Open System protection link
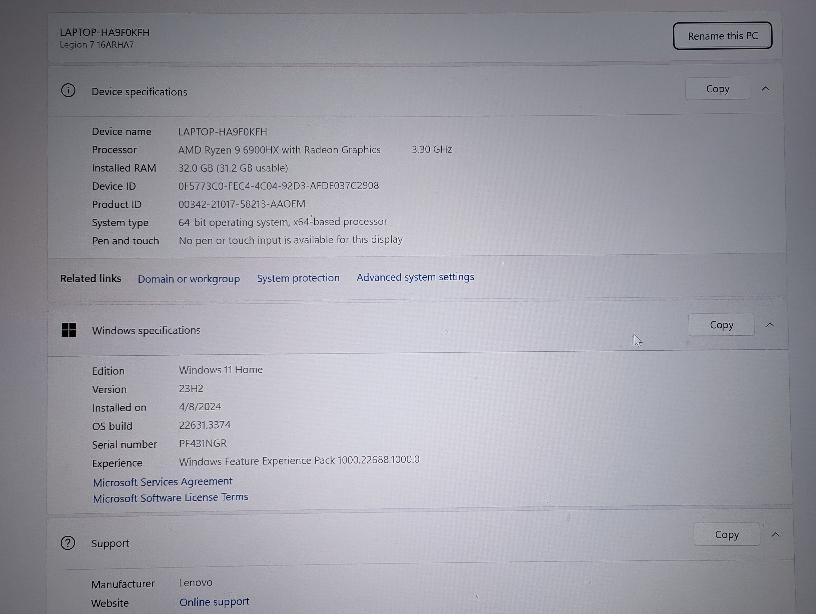 298,278
